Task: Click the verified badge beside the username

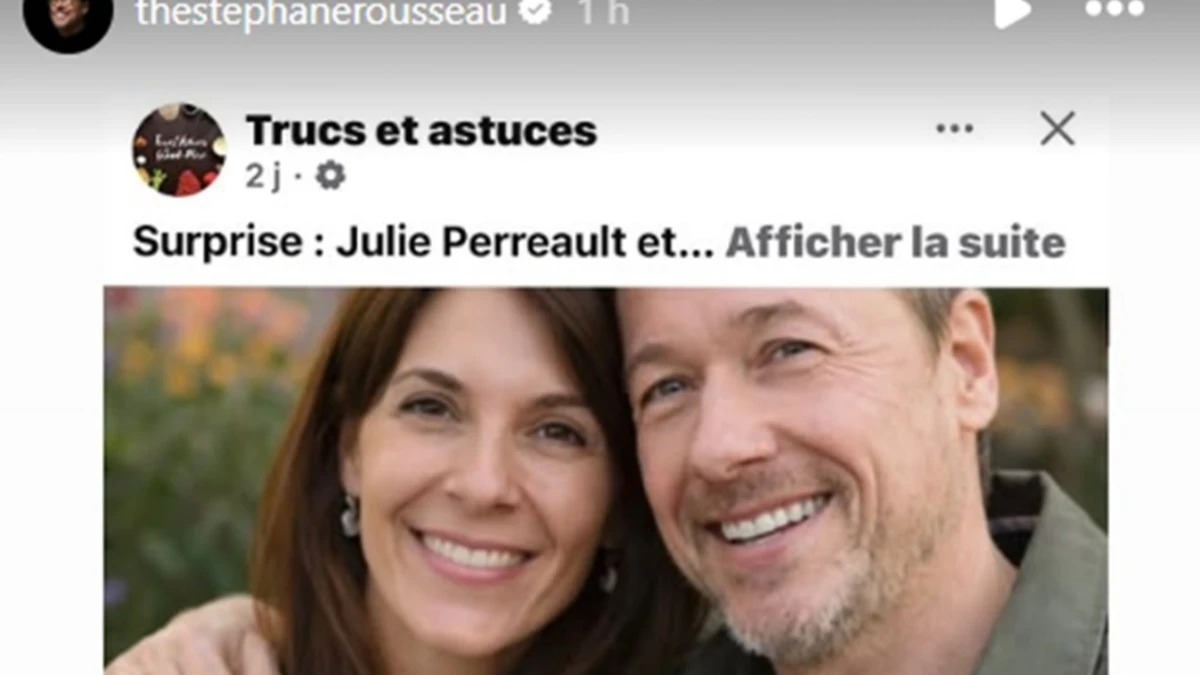Action: pyautogui.click(x=538, y=11)
